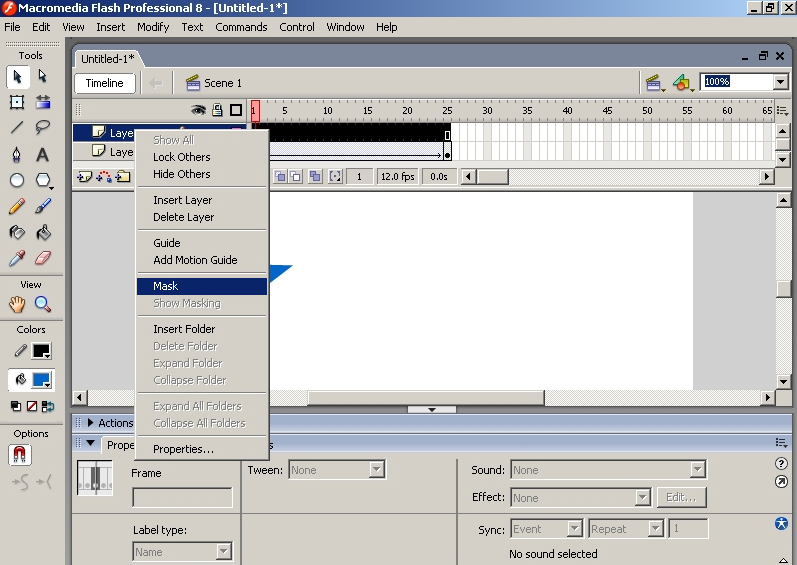Image resolution: width=797 pixels, height=565 pixels.
Task: Open the zoom percentage dropdown arrow
Action: (781, 81)
